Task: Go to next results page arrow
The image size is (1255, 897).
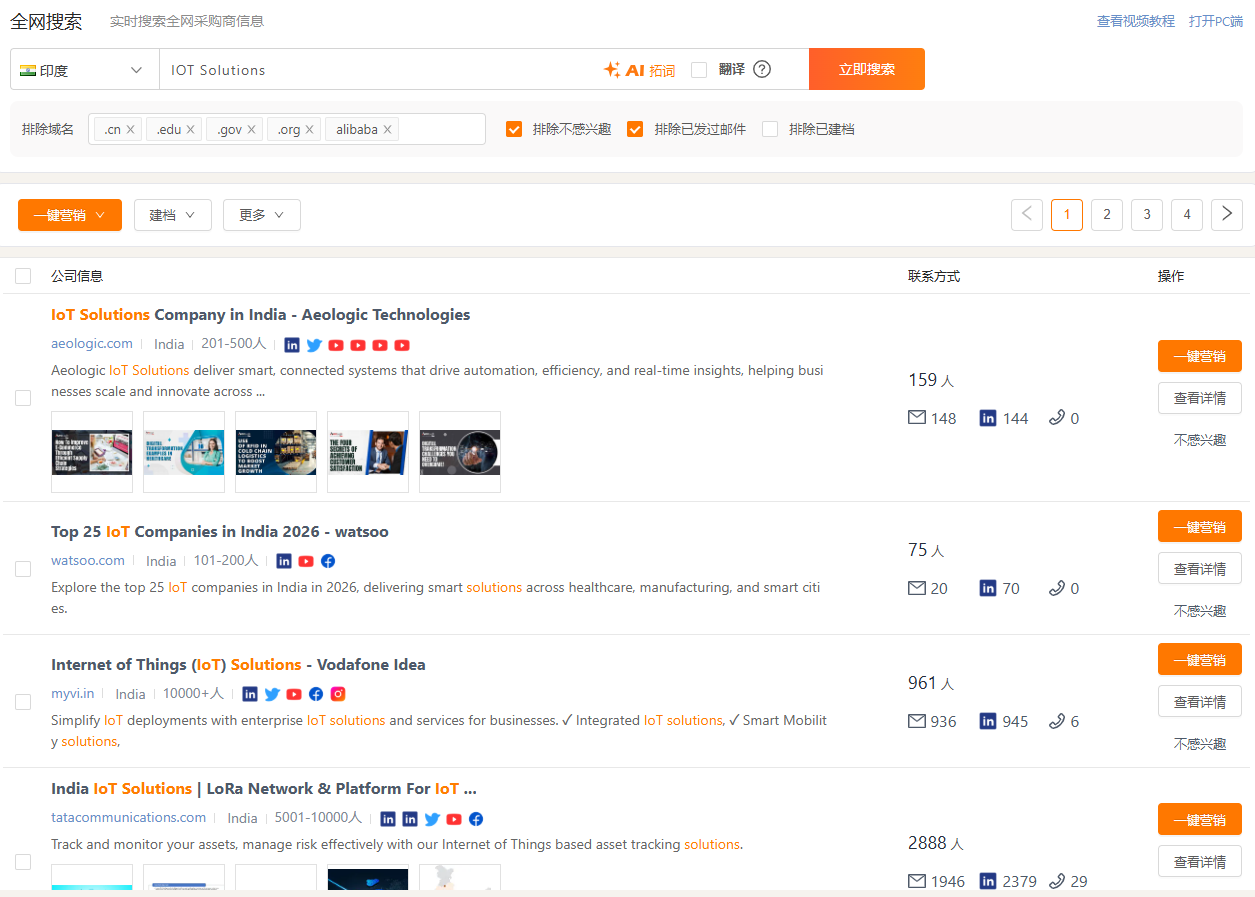Action: pos(1227,215)
